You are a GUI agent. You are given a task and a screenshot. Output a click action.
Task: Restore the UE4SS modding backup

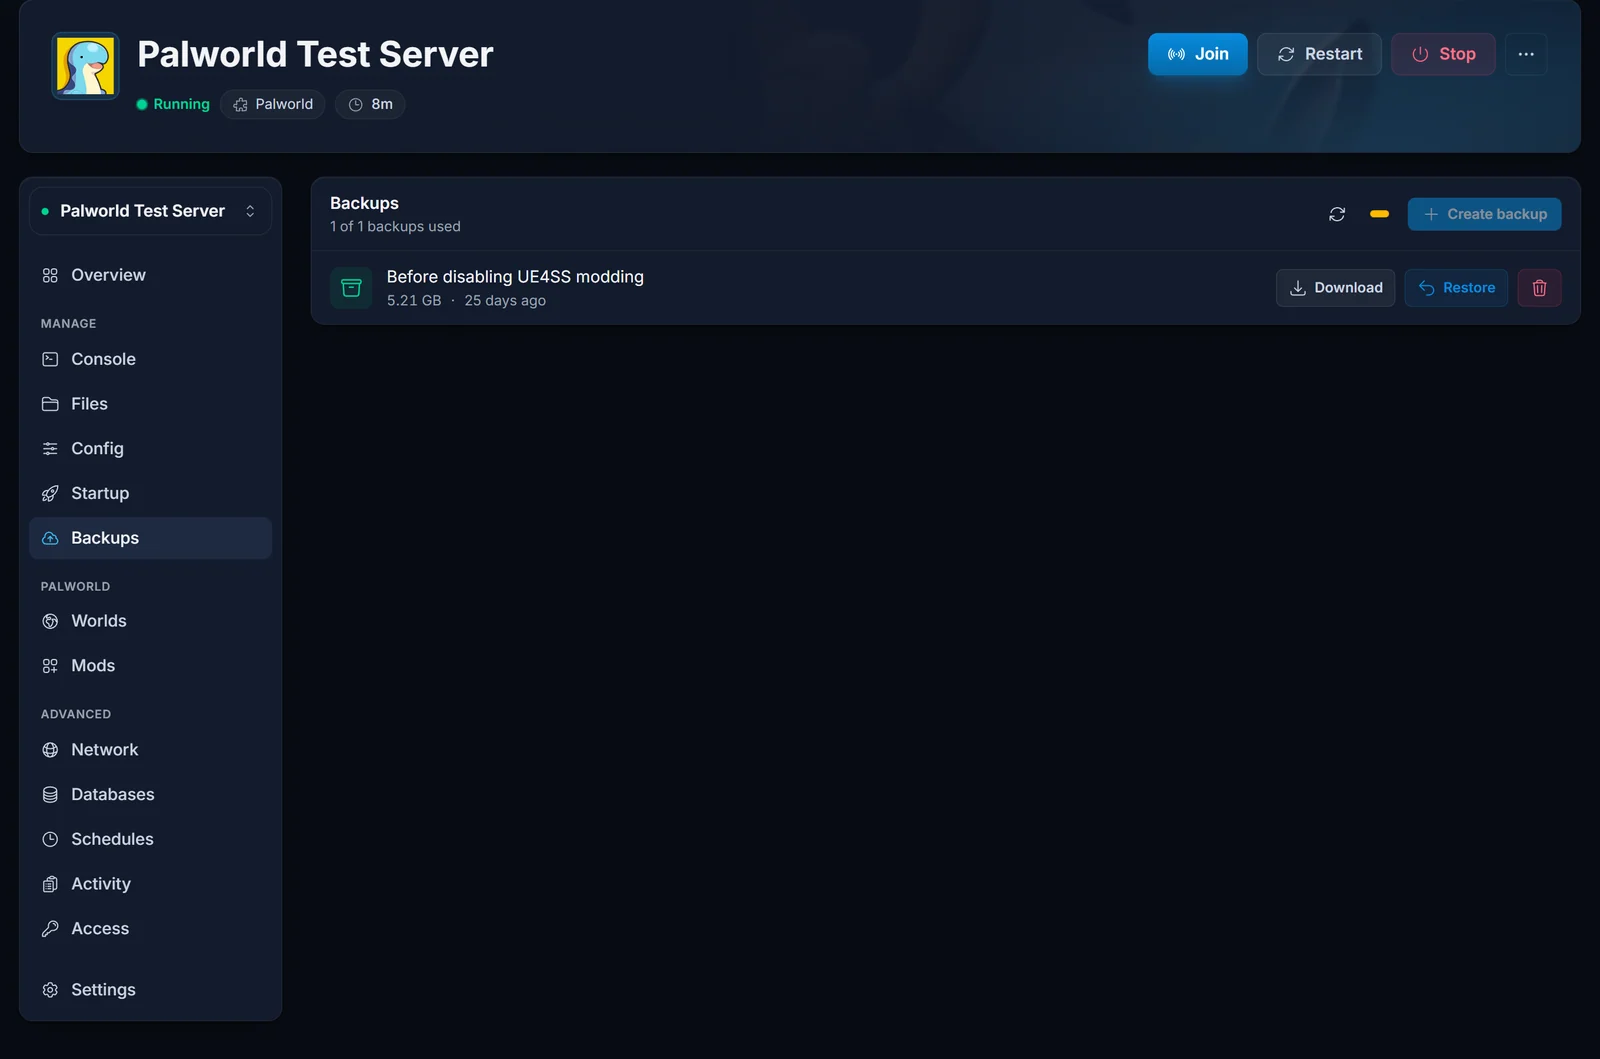1456,288
